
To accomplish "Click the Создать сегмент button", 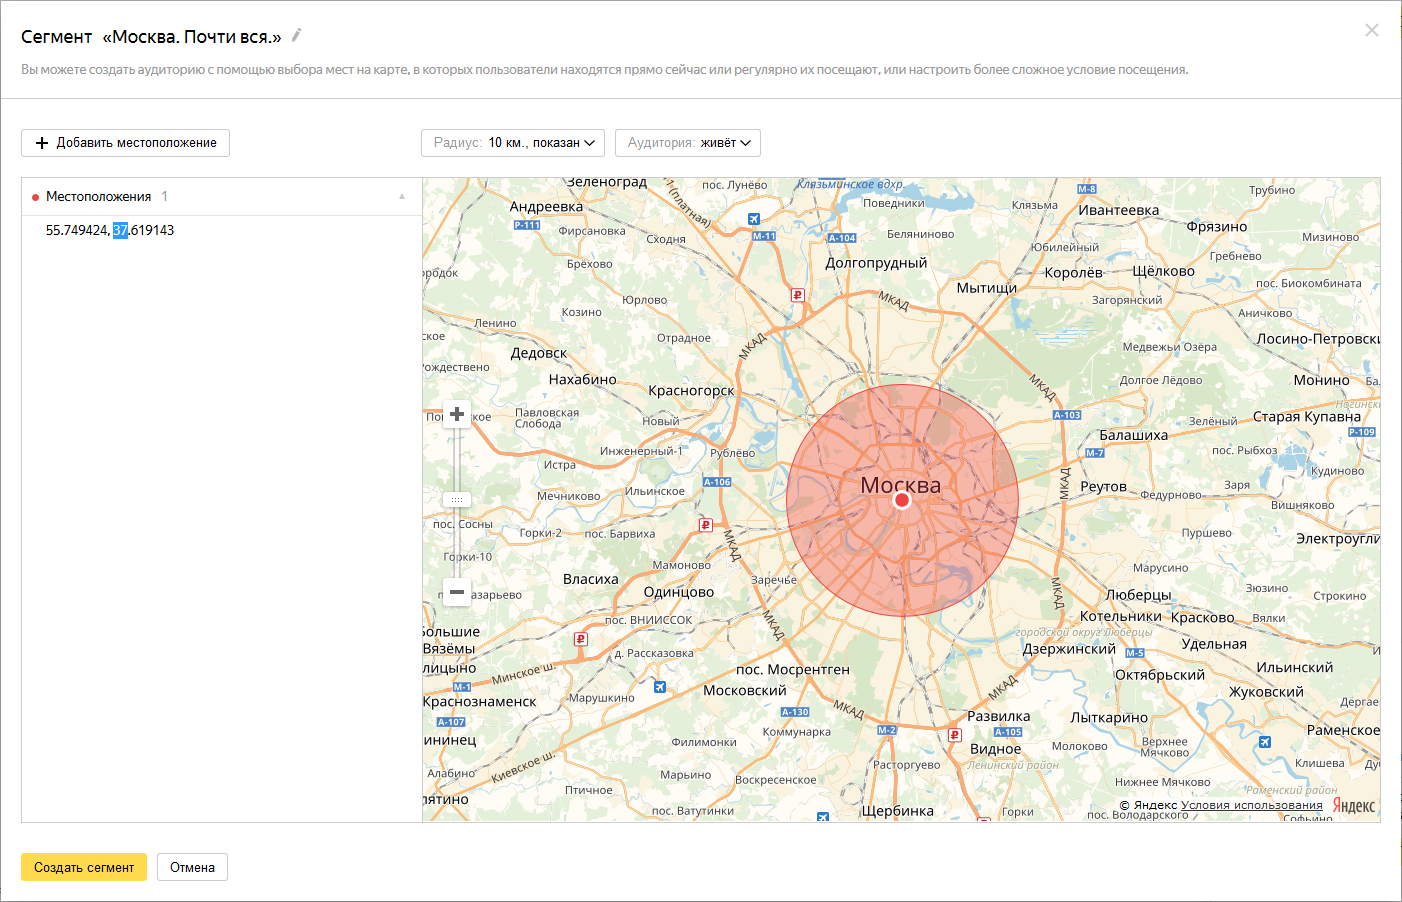I will click(84, 867).
